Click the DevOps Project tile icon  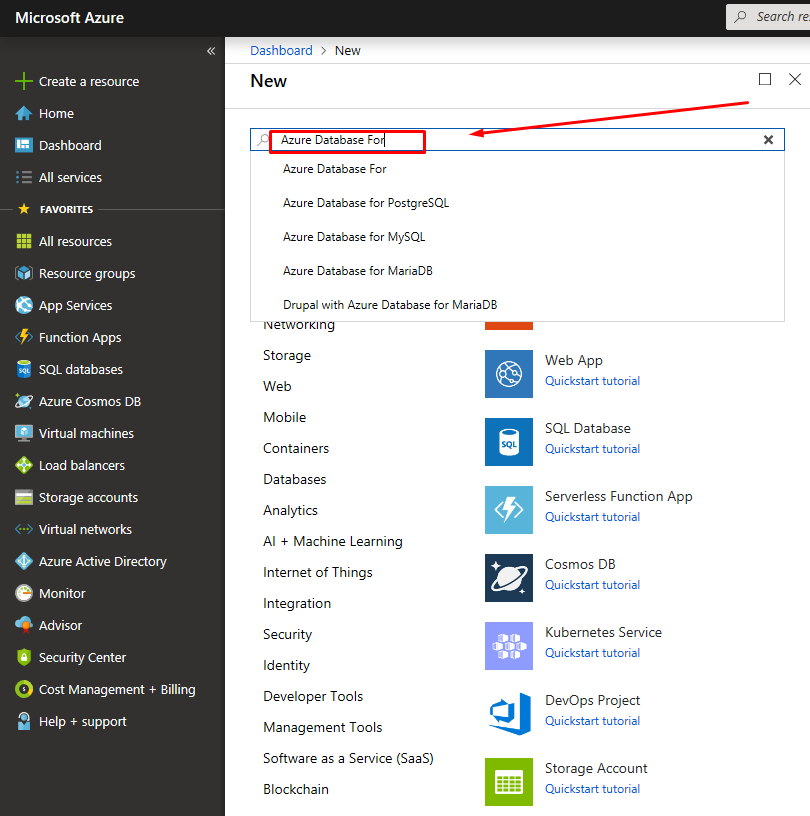pyautogui.click(x=509, y=714)
